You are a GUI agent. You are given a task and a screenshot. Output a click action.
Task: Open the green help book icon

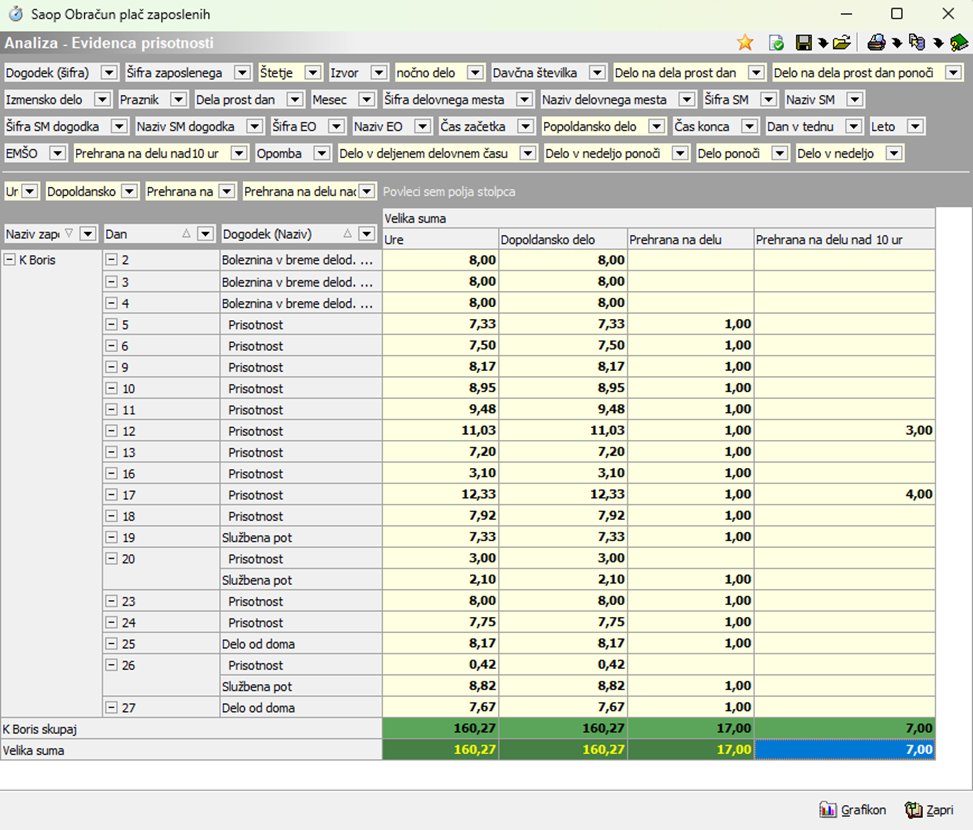pyautogui.click(x=959, y=43)
